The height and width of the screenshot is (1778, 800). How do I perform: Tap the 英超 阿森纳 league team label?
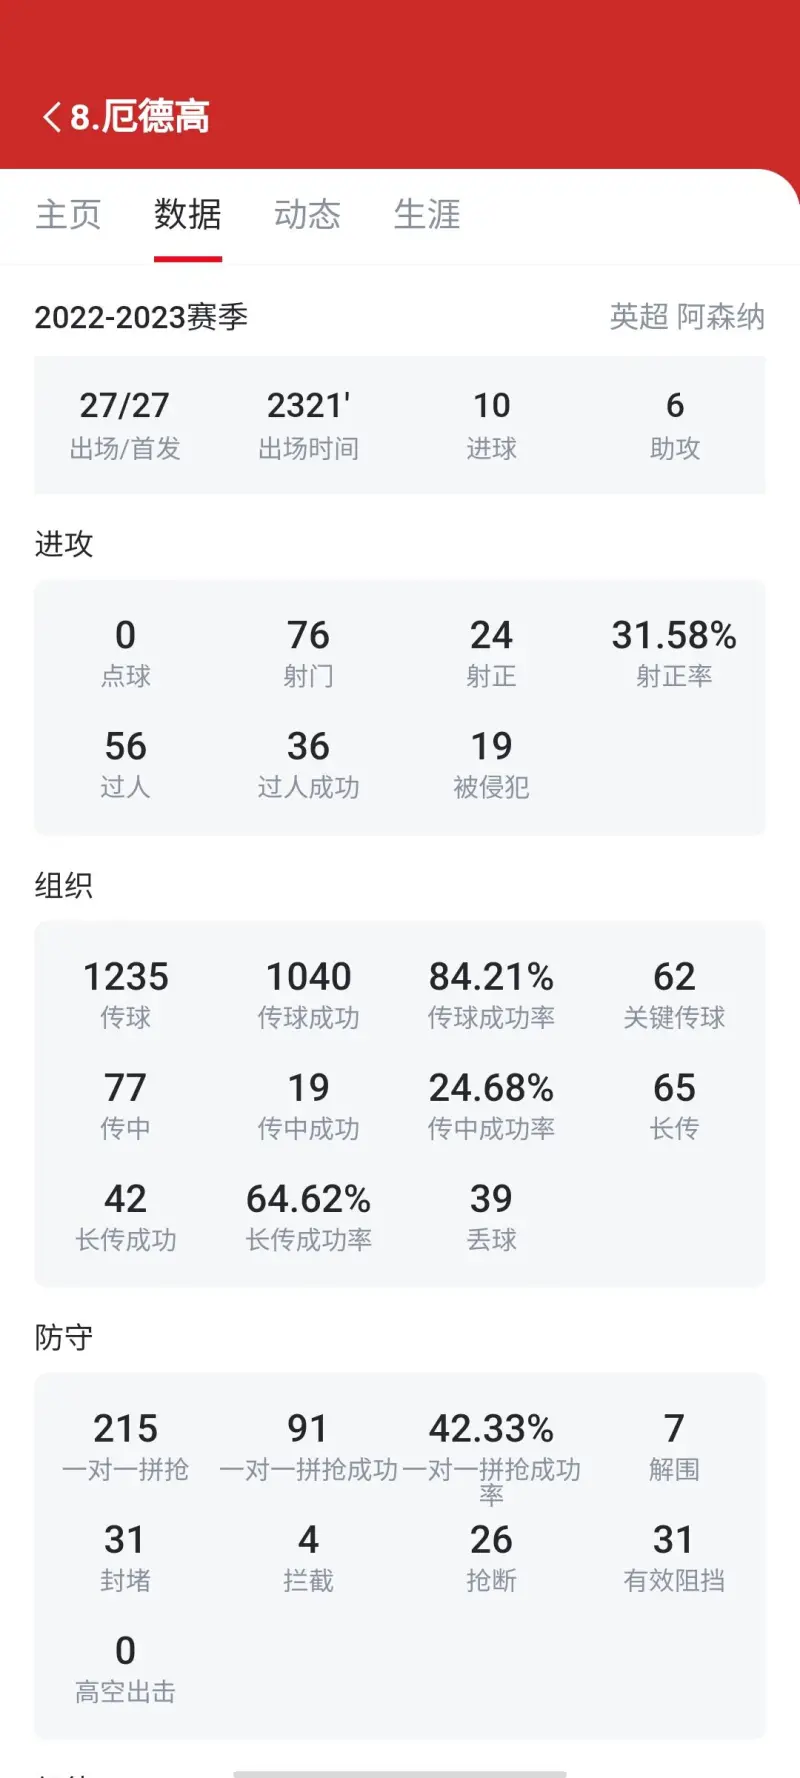[x=687, y=317]
